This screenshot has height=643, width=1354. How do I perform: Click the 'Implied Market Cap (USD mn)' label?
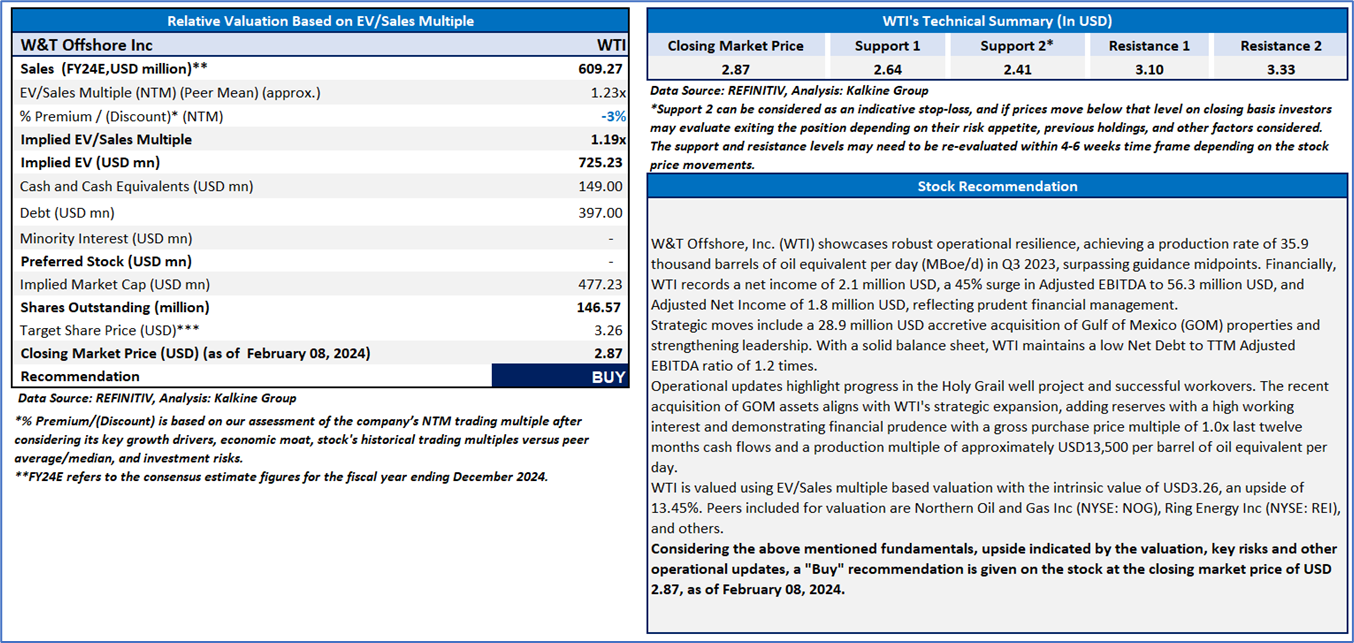115,284
